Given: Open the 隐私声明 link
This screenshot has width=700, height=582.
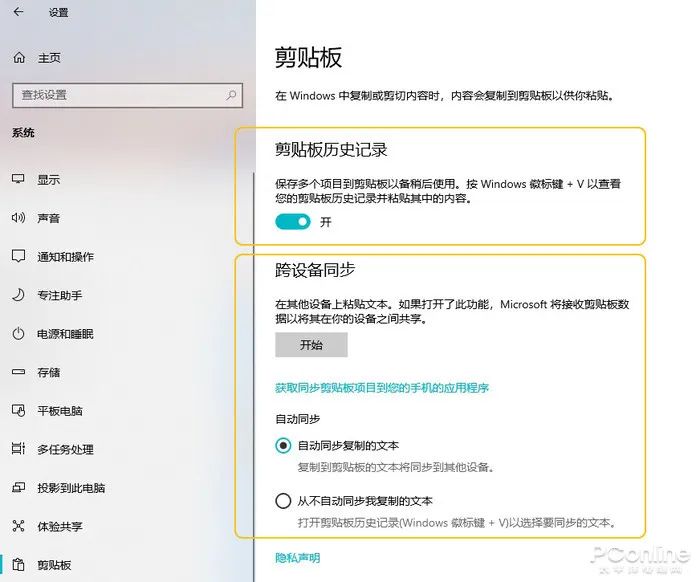Looking at the screenshot, I should 297,558.
